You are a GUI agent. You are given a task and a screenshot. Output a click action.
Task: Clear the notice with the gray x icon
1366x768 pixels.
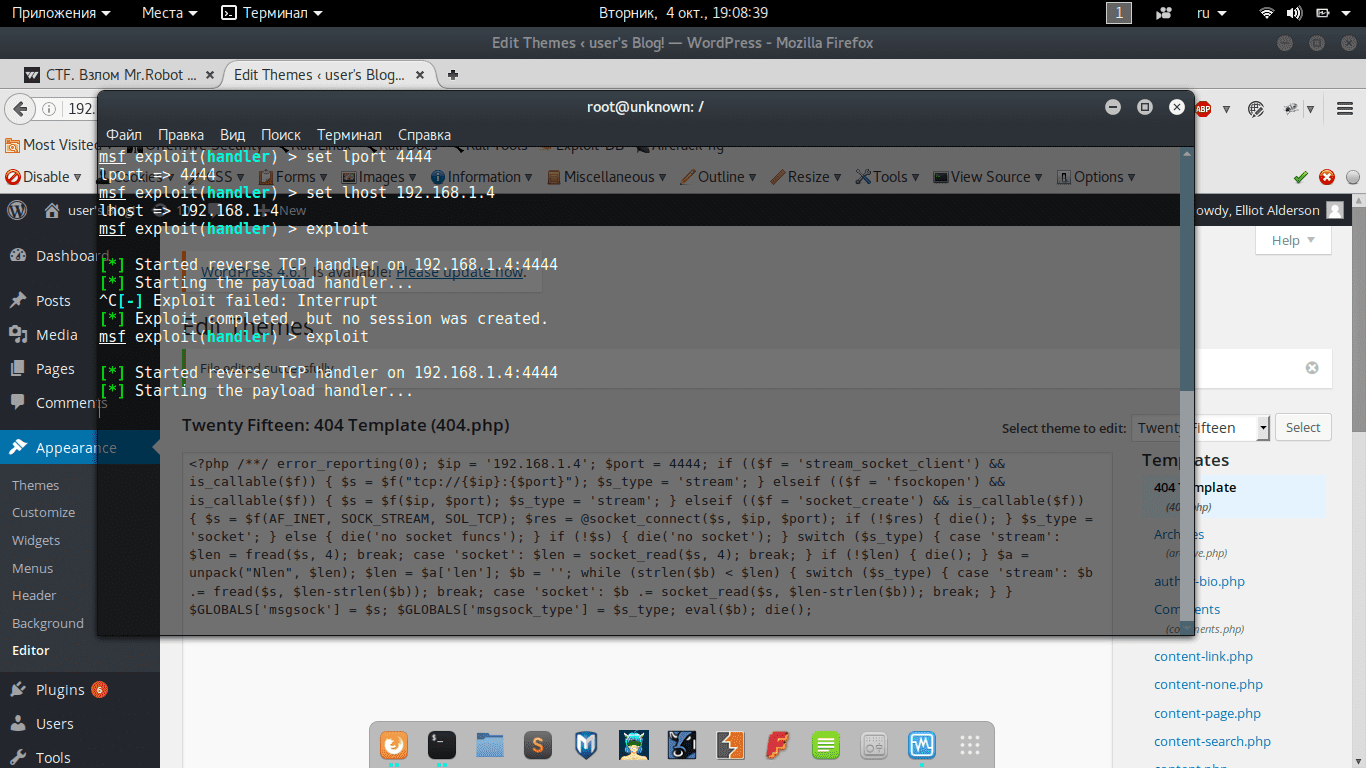pos(1312,368)
